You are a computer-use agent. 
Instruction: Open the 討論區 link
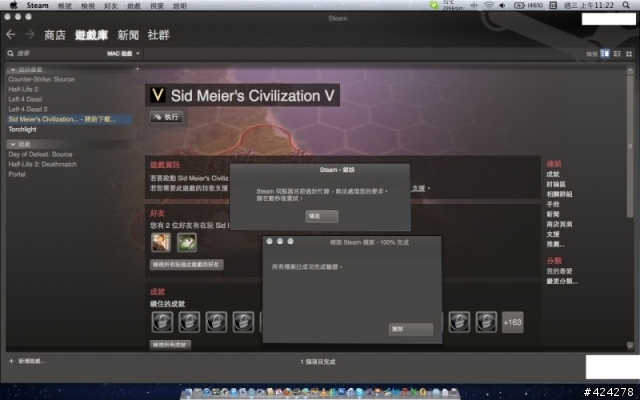[x=556, y=184]
